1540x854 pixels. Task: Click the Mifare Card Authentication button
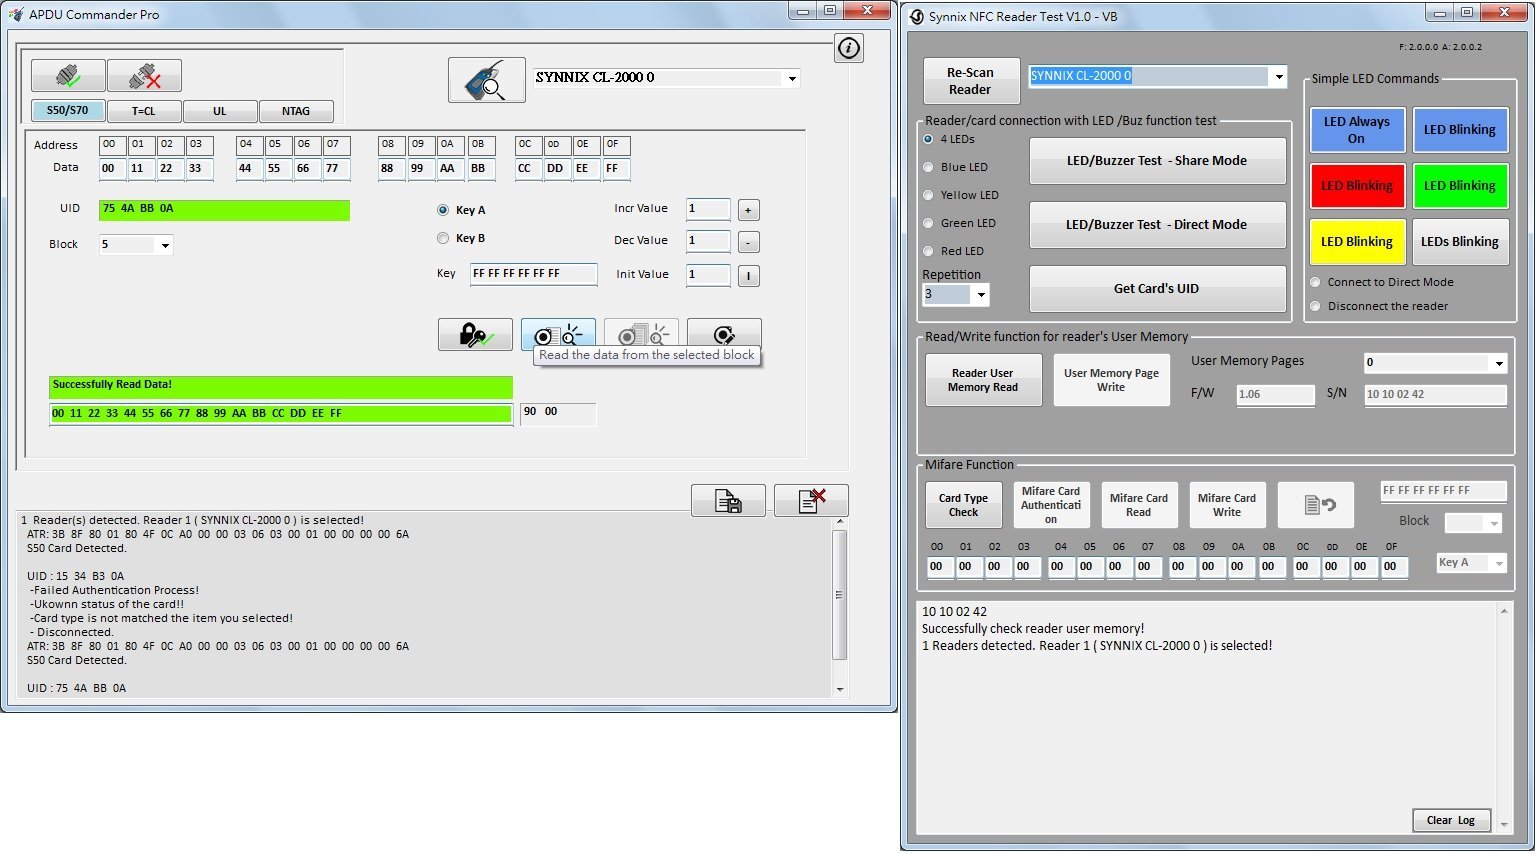click(x=1051, y=505)
